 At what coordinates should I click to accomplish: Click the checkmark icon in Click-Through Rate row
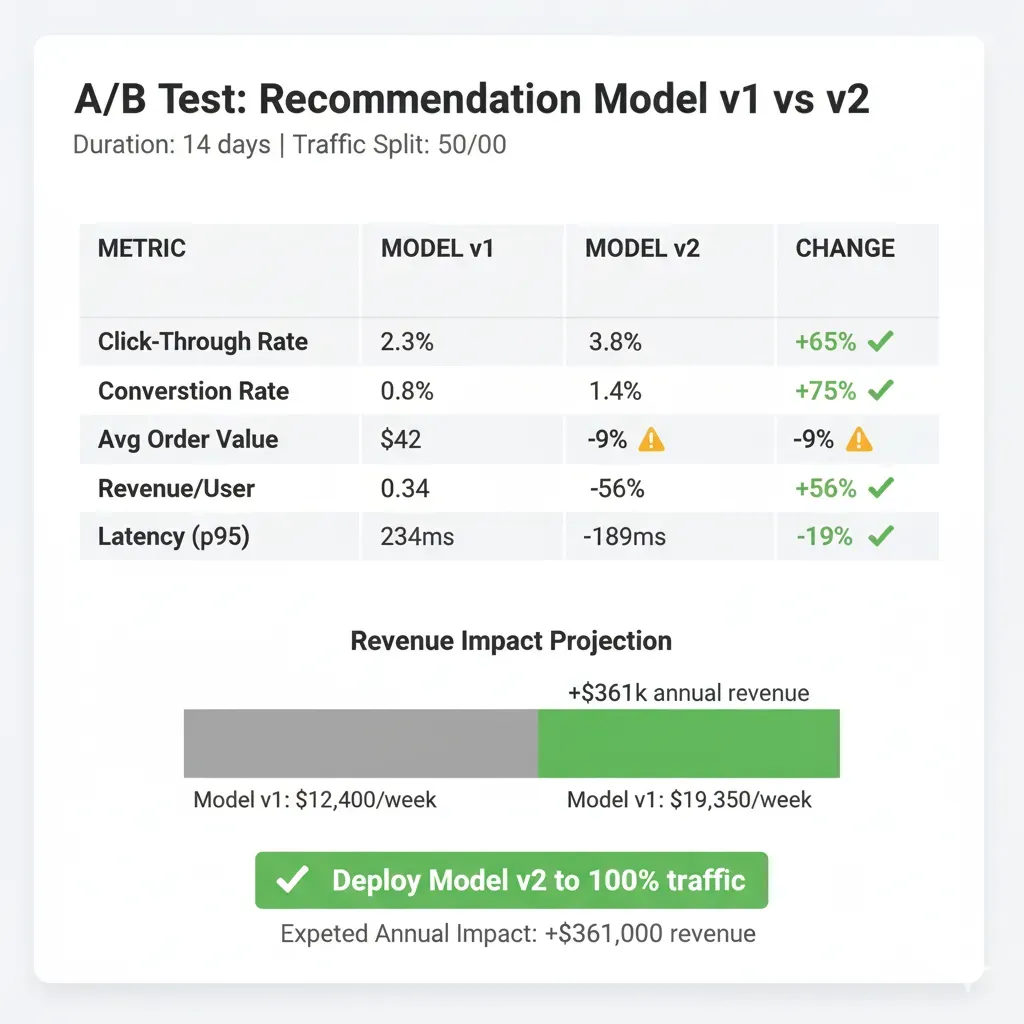[x=881, y=341]
